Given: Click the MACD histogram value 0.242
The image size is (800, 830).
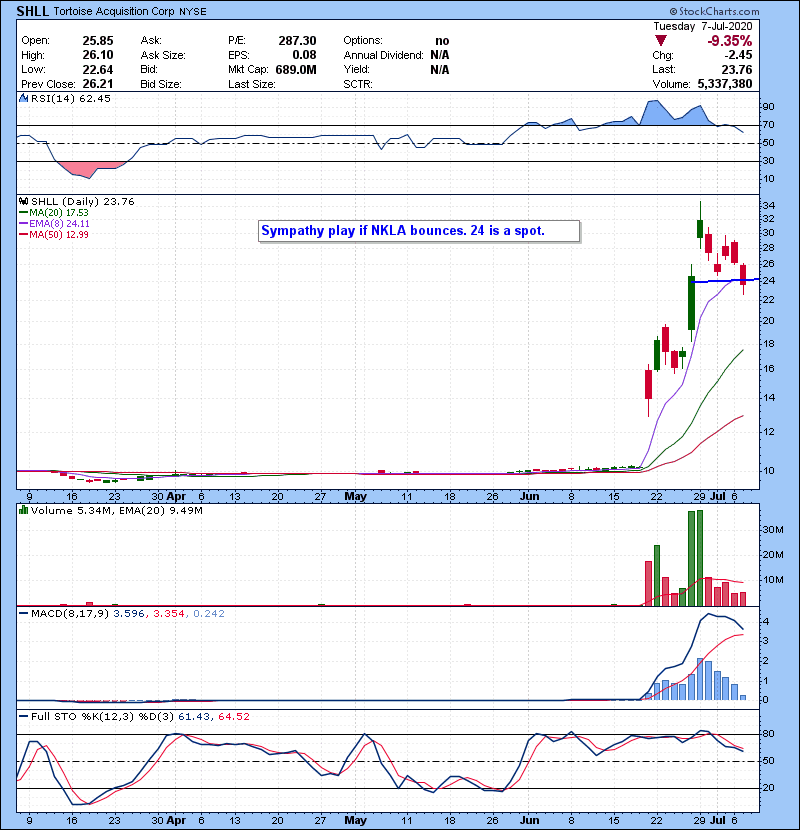Looking at the screenshot, I should pos(209,614).
